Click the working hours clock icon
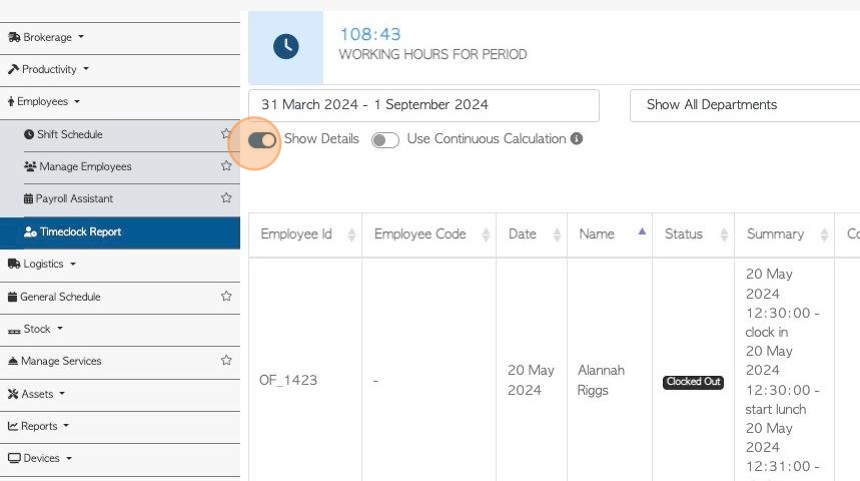Screen dimensions: 860x481 click(286, 46)
